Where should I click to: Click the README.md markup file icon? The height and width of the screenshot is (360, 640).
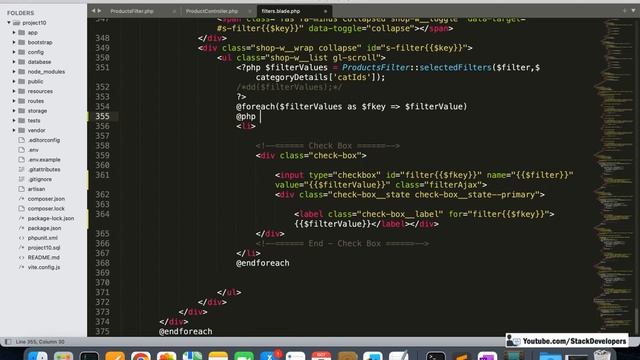[22, 258]
